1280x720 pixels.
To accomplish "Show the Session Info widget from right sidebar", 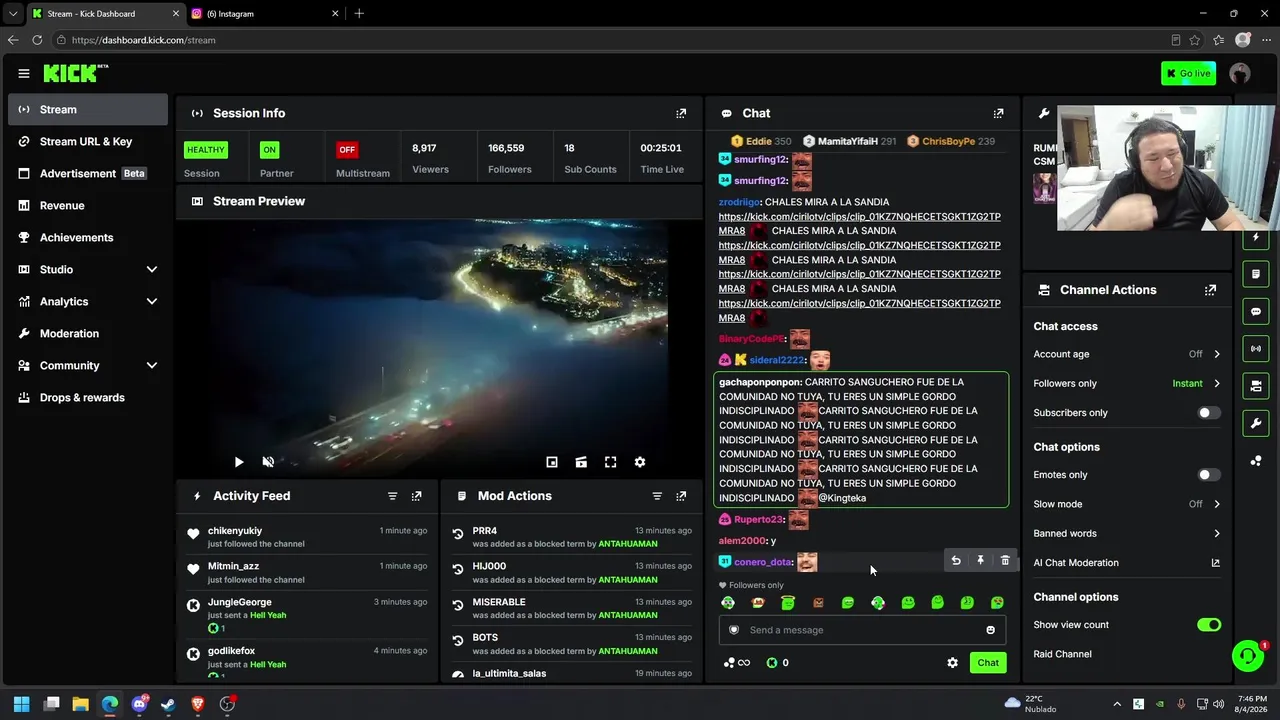I will 1256,348.
